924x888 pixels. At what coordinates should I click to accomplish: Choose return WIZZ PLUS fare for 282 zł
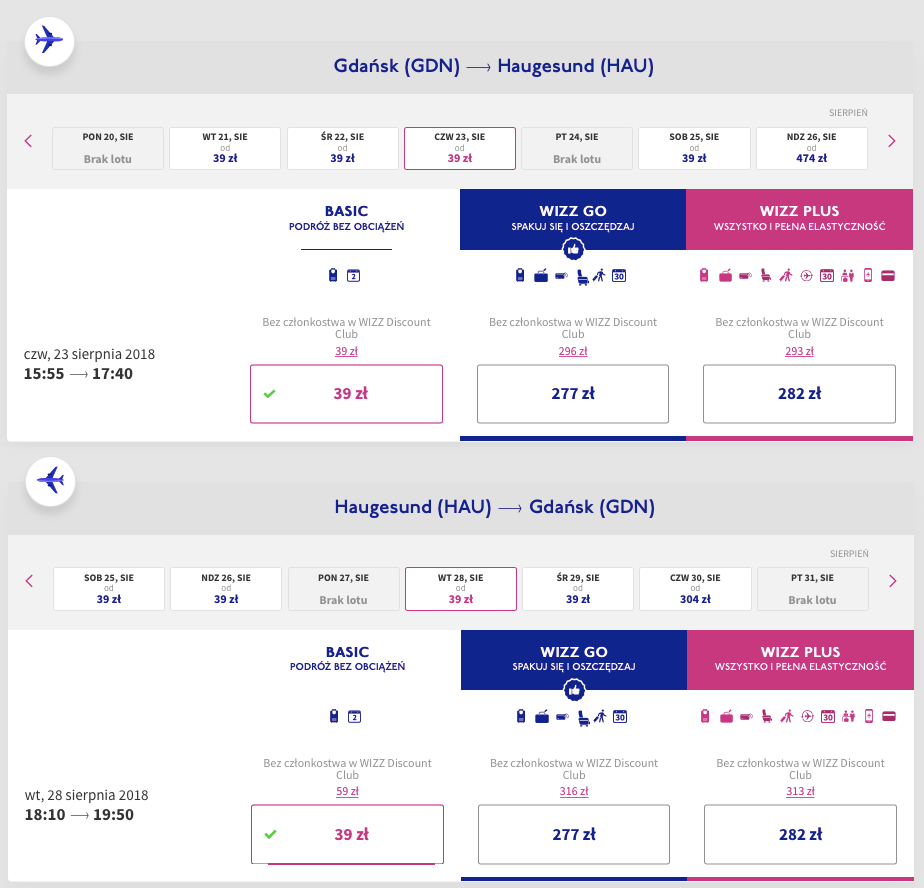pyautogui.click(x=800, y=834)
